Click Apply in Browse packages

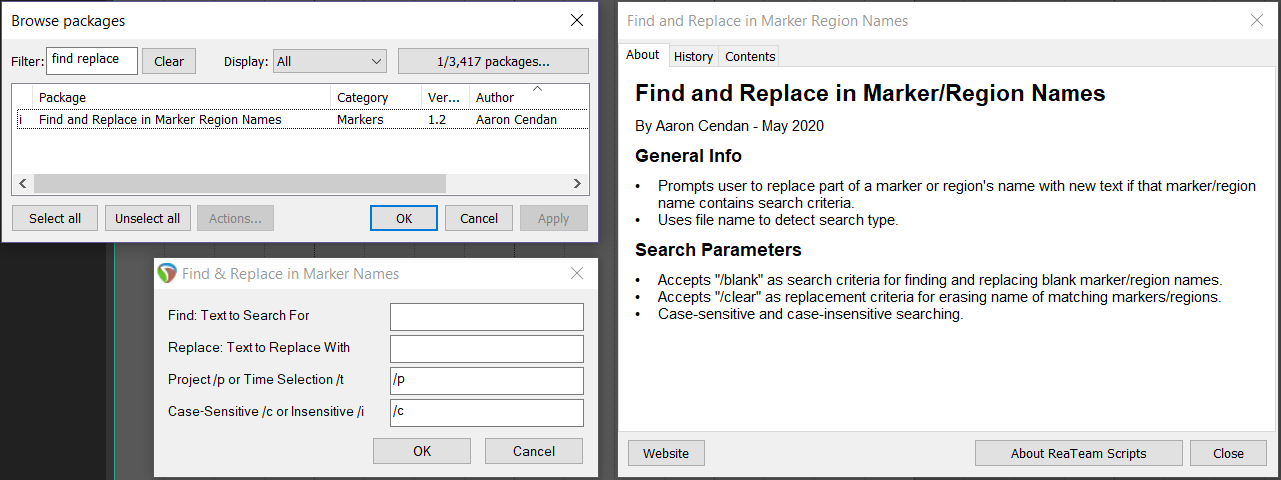tap(554, 218)
